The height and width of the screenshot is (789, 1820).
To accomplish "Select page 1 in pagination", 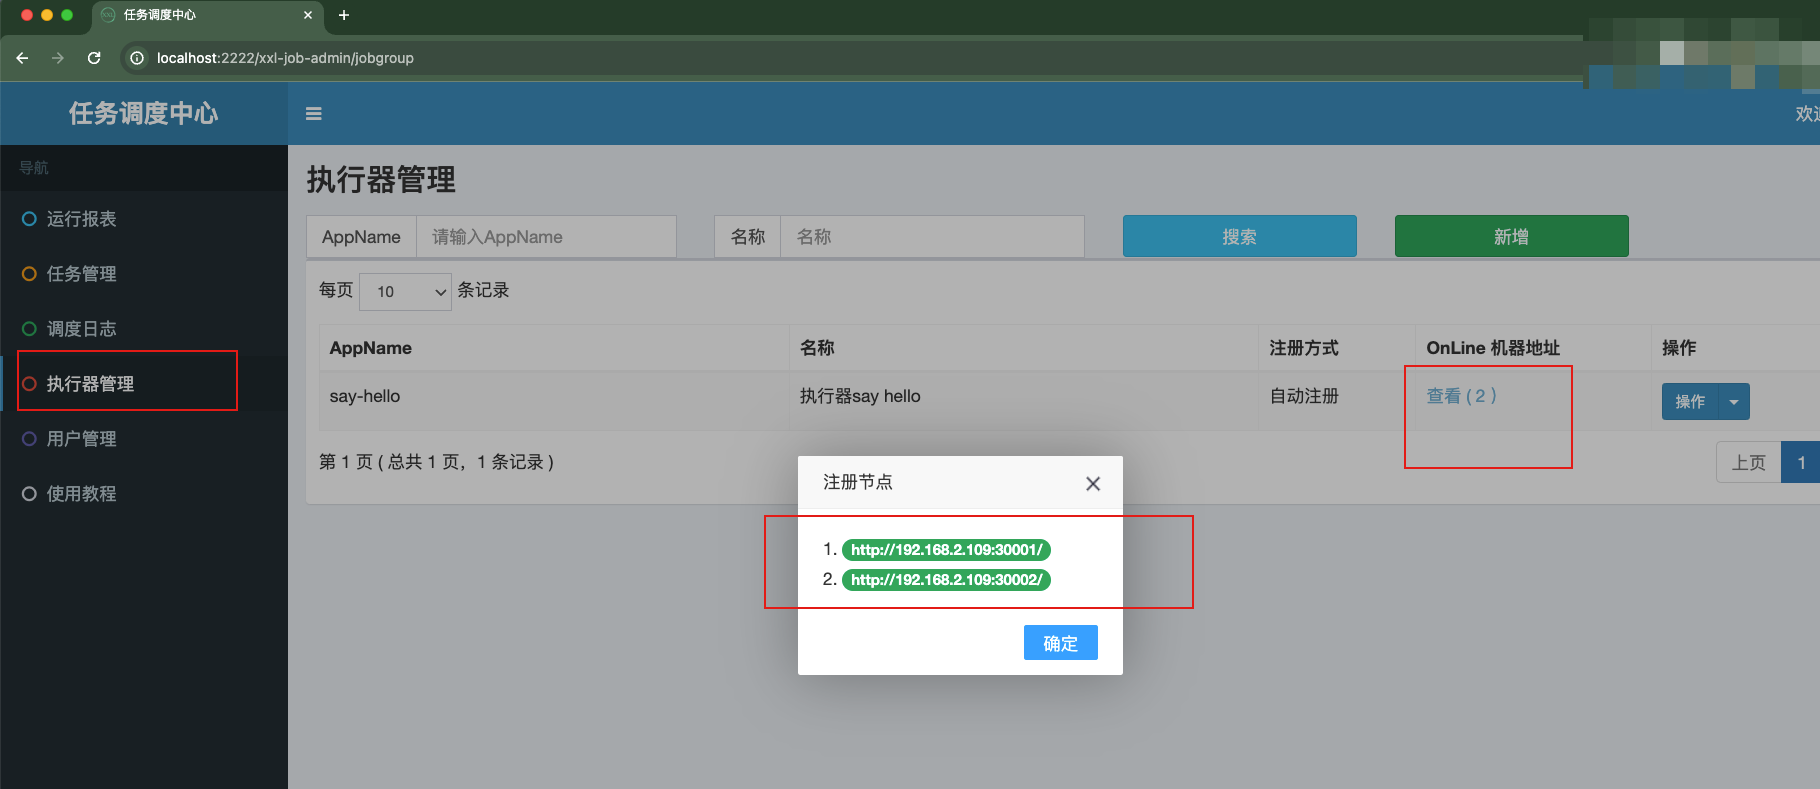I will pos(1801,463).
